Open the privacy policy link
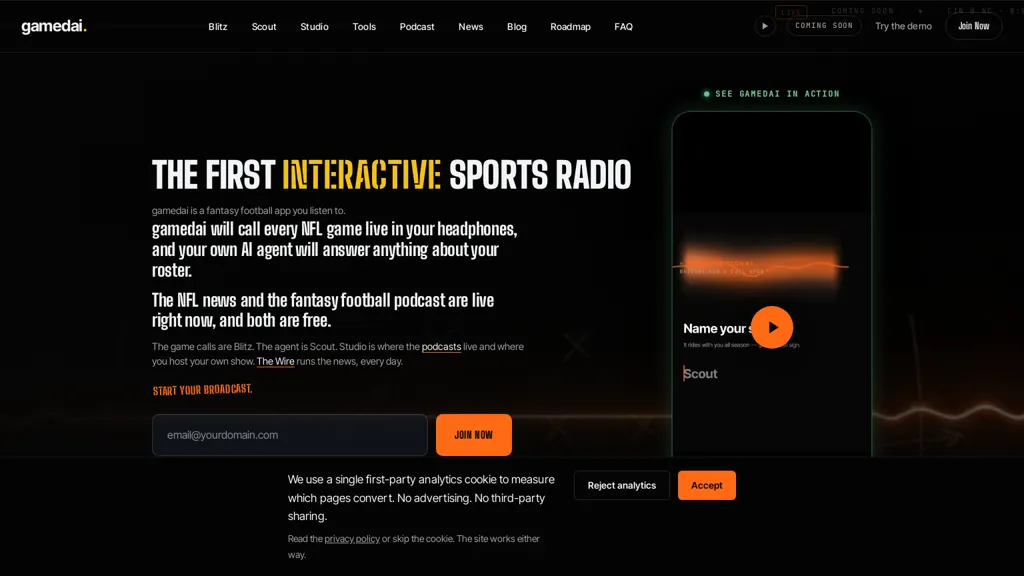Viewport: 1024px width, 576px height. tap(352, 539)
